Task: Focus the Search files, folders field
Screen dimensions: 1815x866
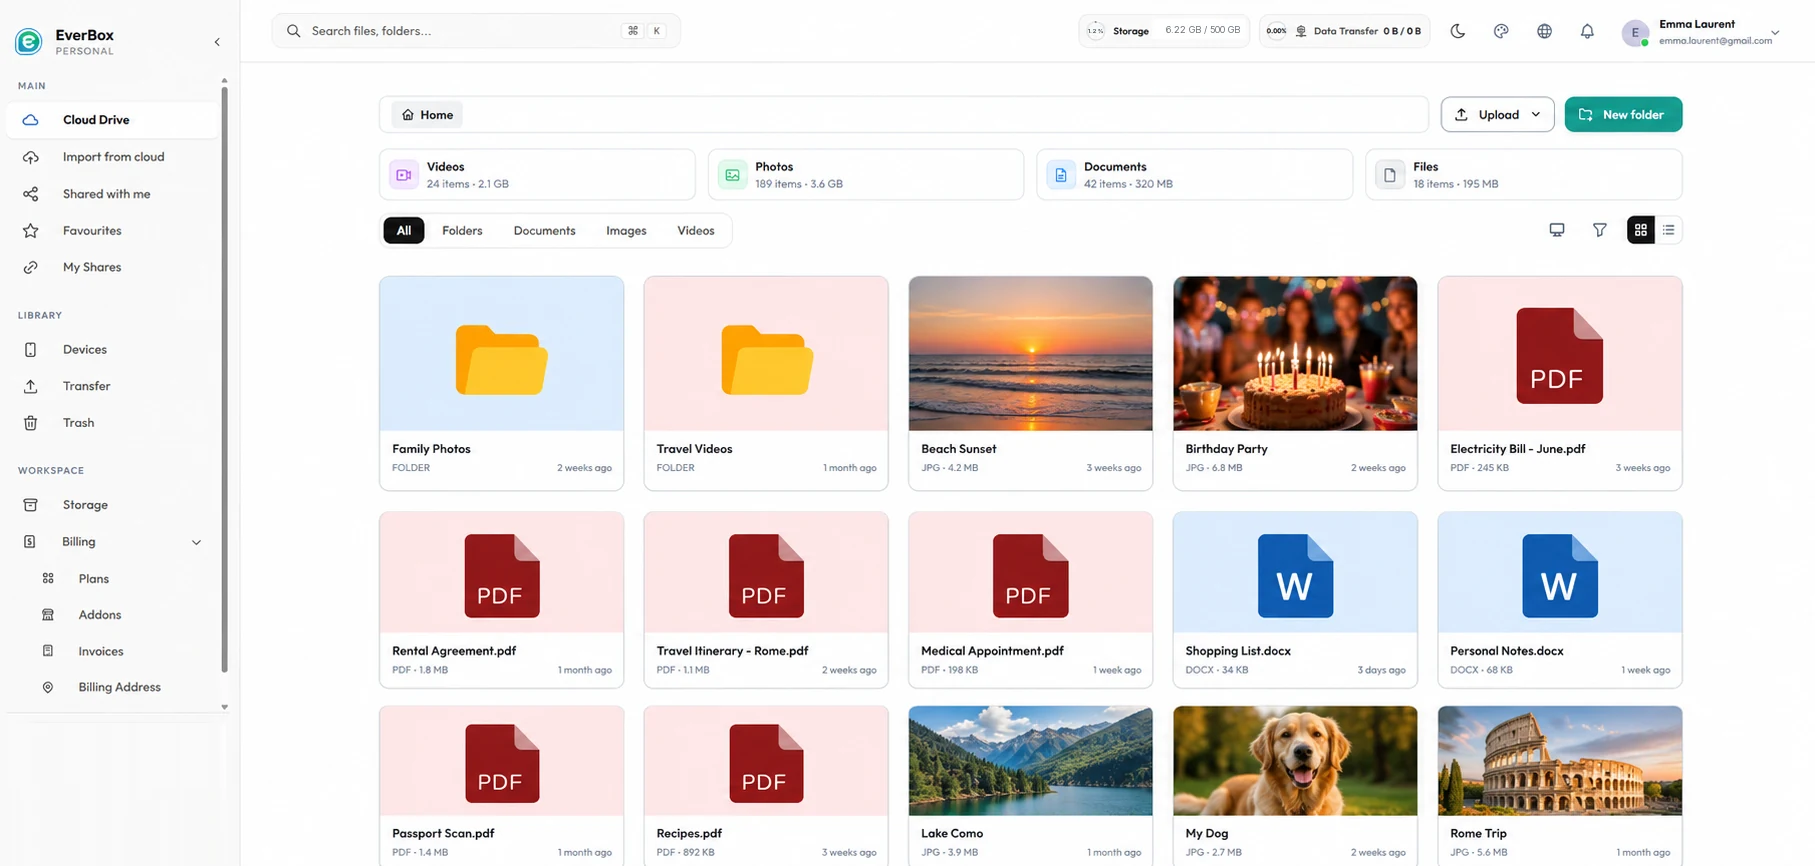Action: 476,31
